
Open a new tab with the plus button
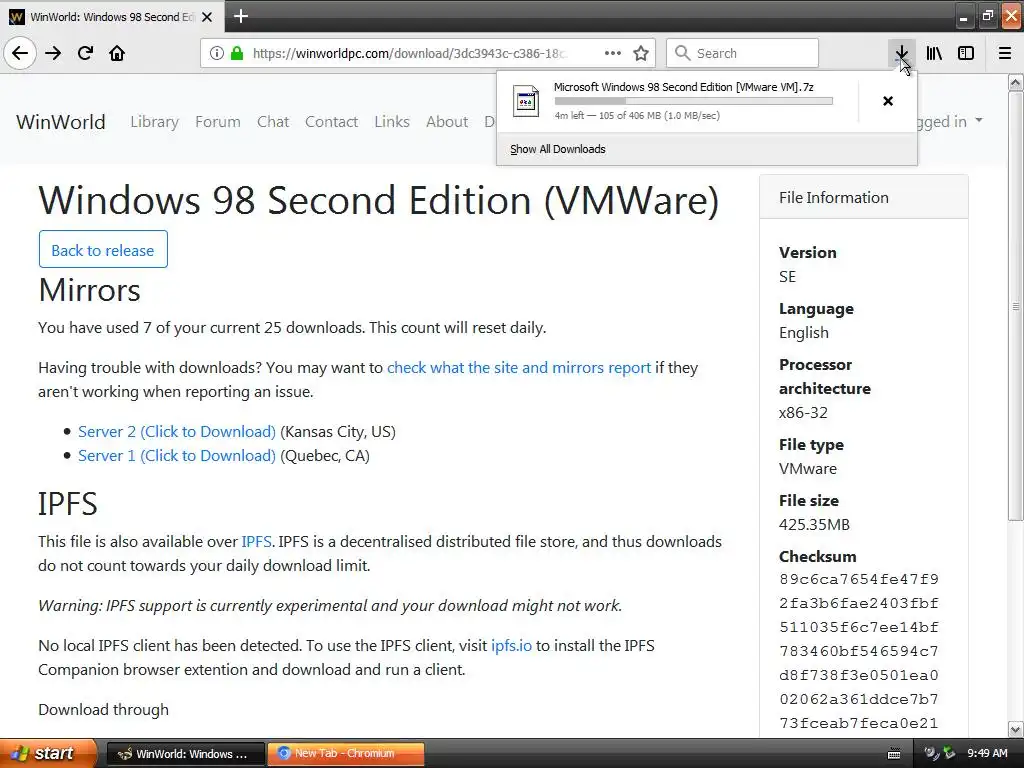click(x=240, y=16)
